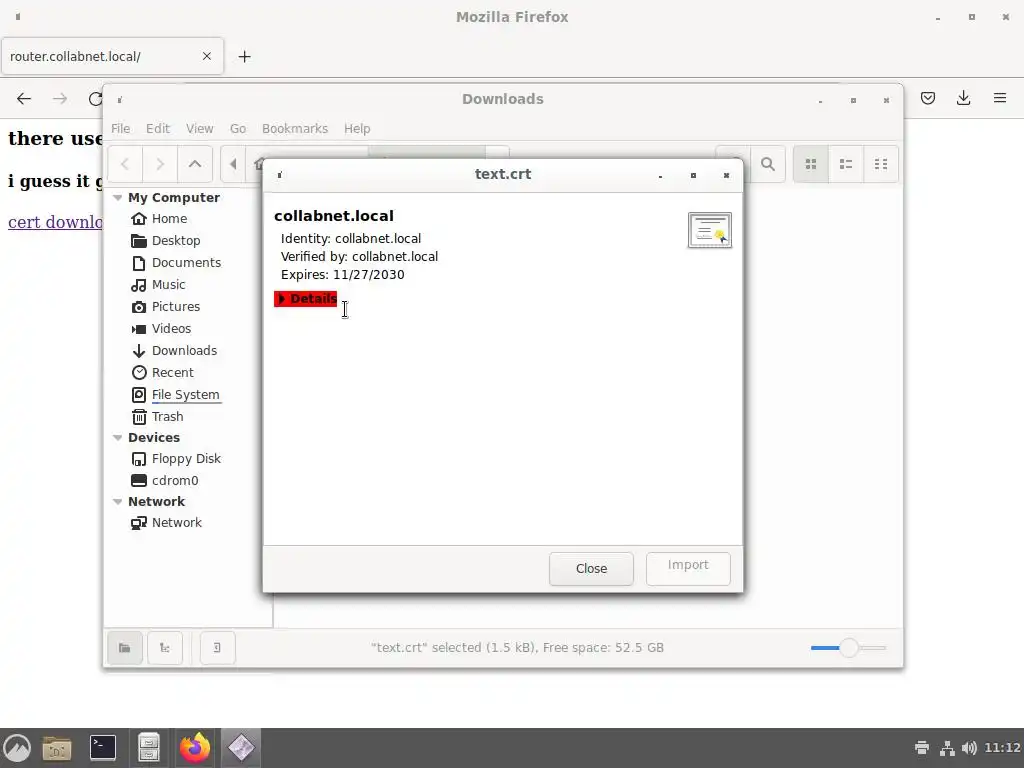Click the network icon in the system tray

[x=947, y=748]
